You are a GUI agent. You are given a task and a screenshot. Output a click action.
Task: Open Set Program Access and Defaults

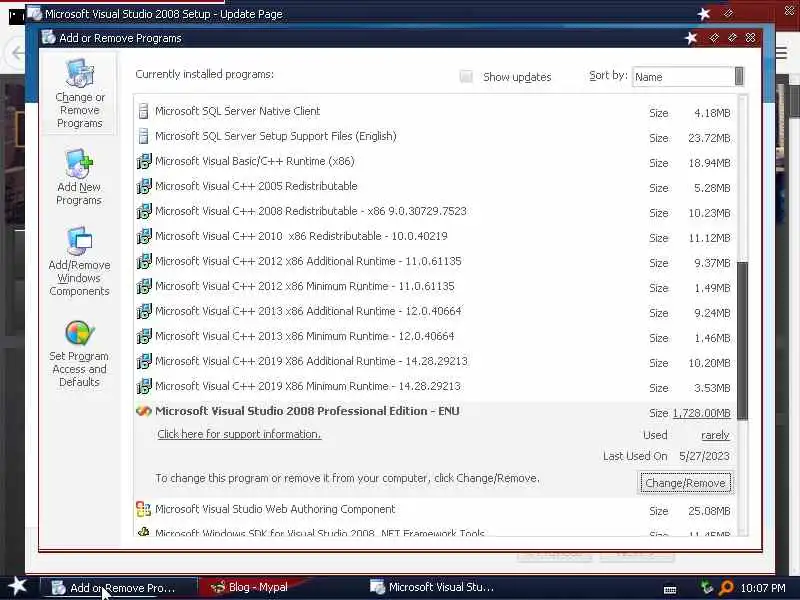click(x=79, y=354)
